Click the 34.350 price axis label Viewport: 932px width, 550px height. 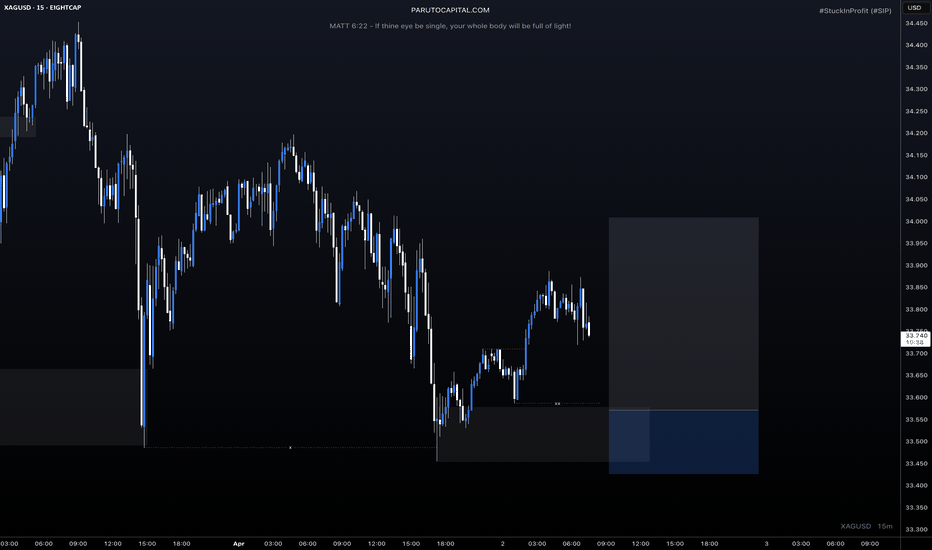916,67
